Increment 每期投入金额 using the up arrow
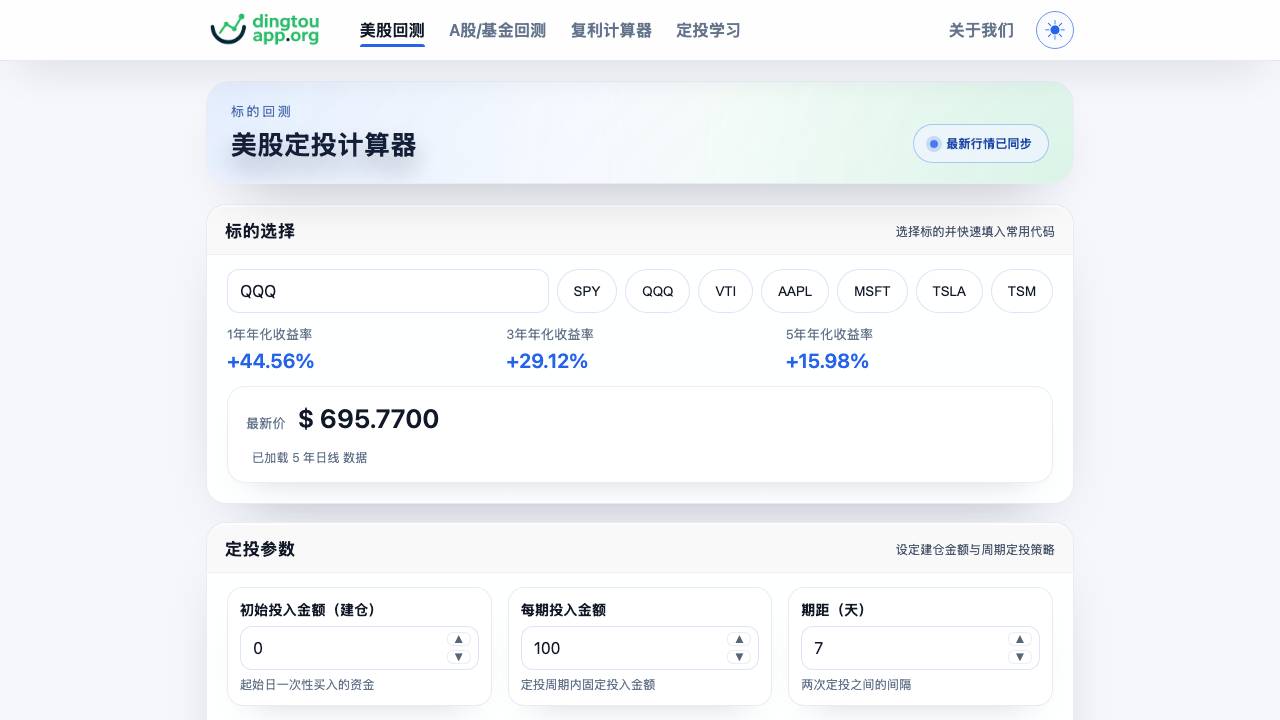This screenshot has height=720, width=1280. coord(739,639)
